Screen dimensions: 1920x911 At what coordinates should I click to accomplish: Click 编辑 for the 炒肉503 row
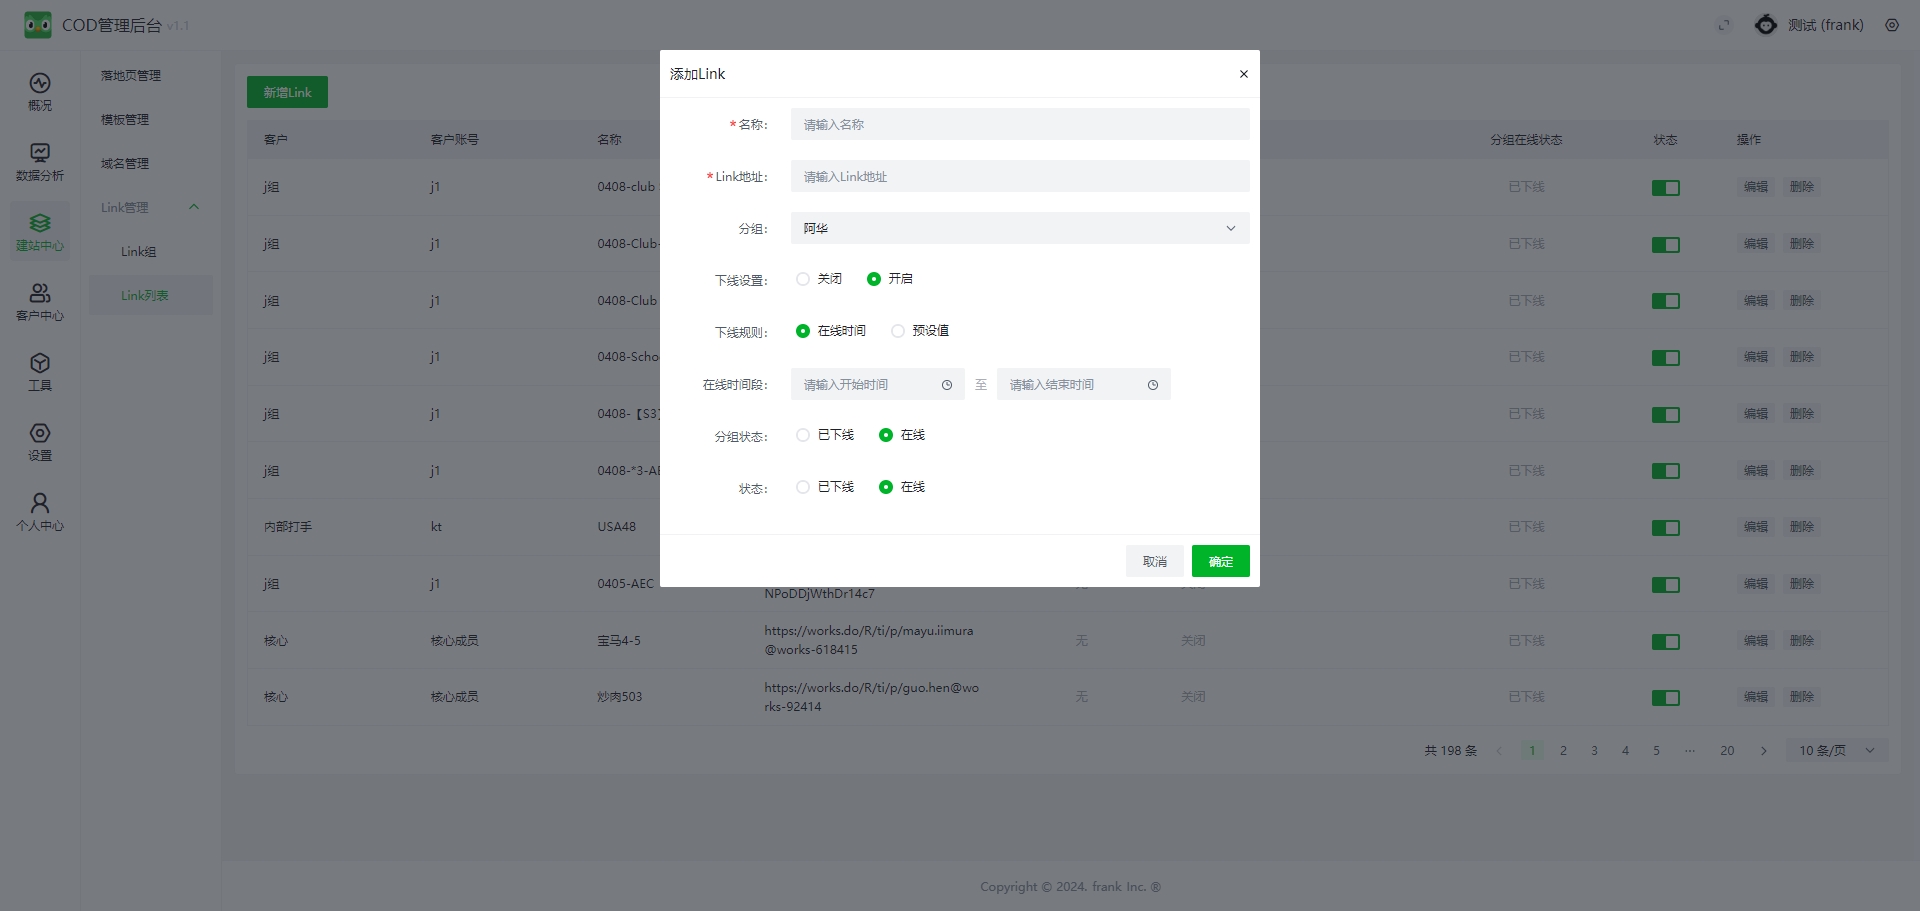pos(1756,697)
